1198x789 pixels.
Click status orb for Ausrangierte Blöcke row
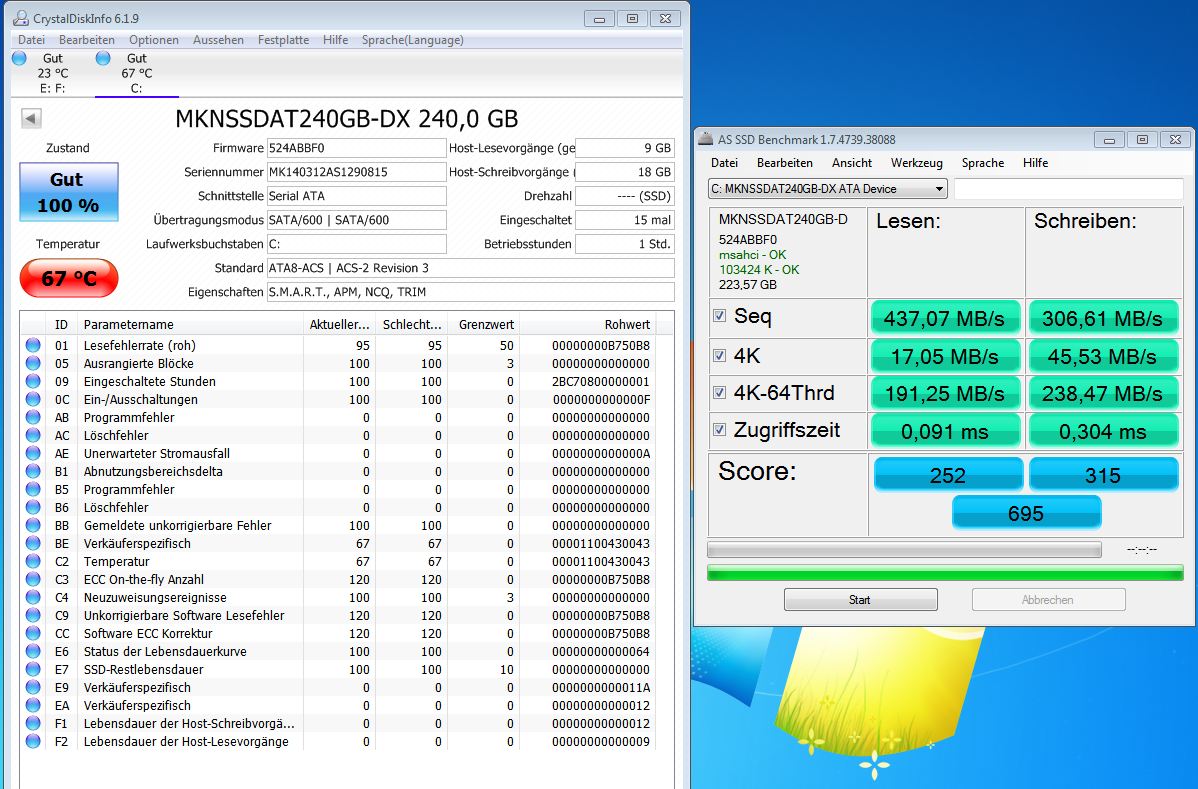(33, 364)
